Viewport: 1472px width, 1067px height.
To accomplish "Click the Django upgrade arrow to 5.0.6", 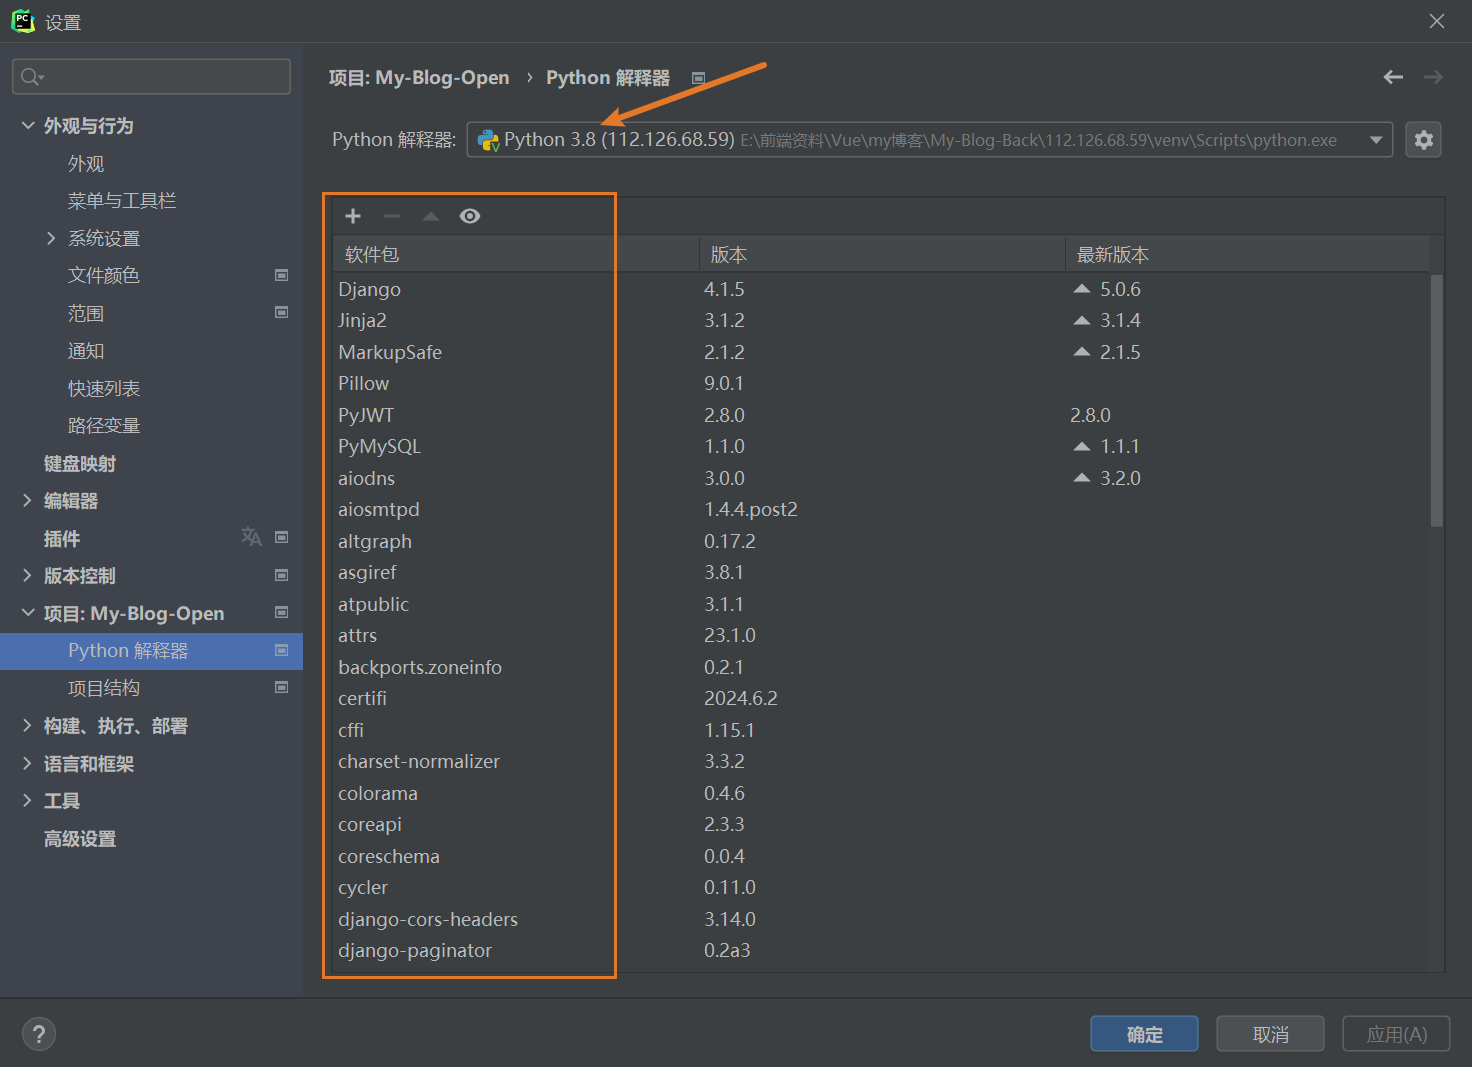I will click(1081, 288).
